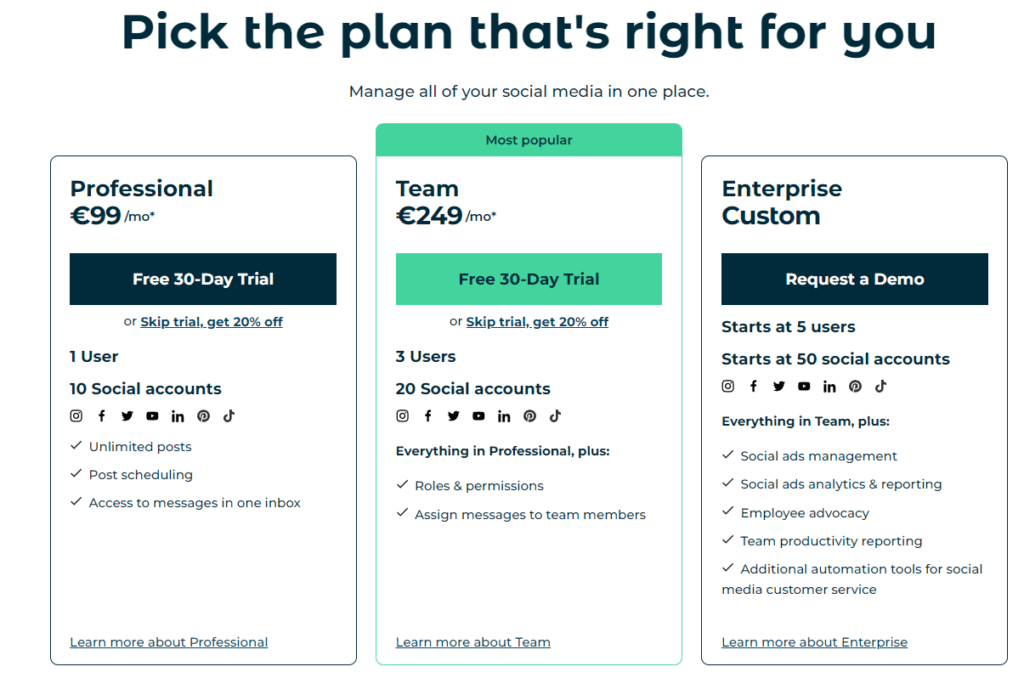Click TikTok icon in Professional plan

pyautogui.click(x=229, y=416)
